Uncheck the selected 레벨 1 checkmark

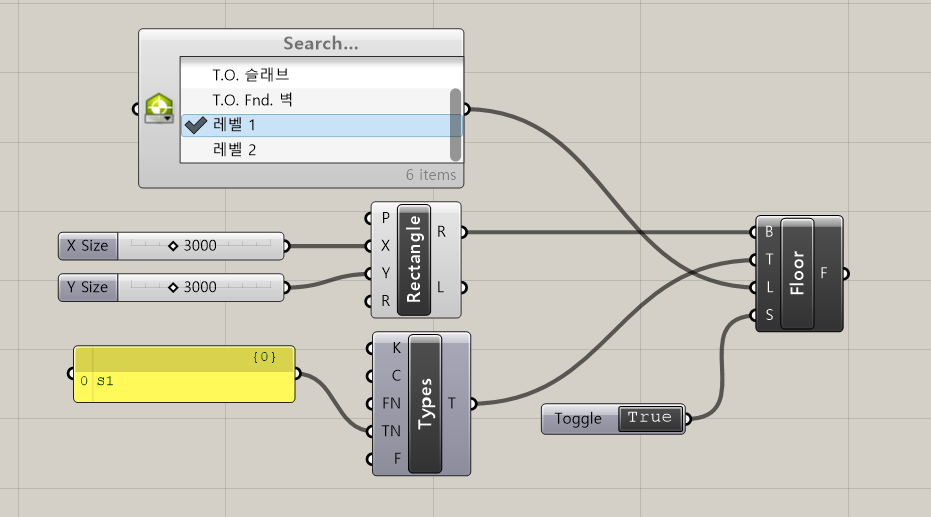196,125
